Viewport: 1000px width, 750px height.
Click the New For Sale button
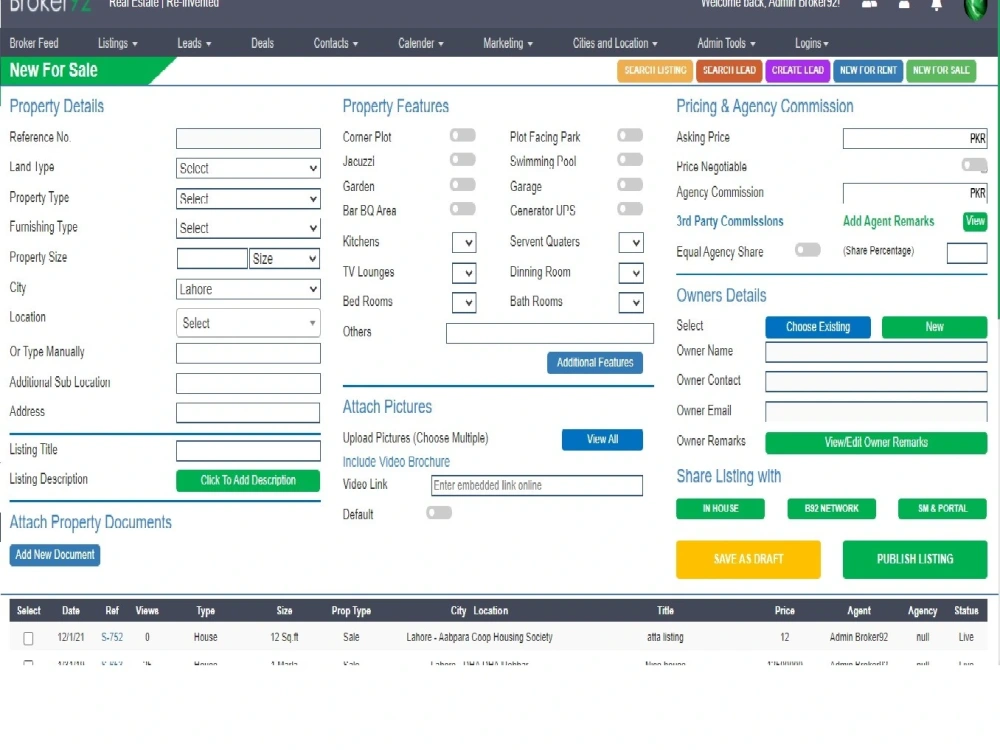click(941, 71)
